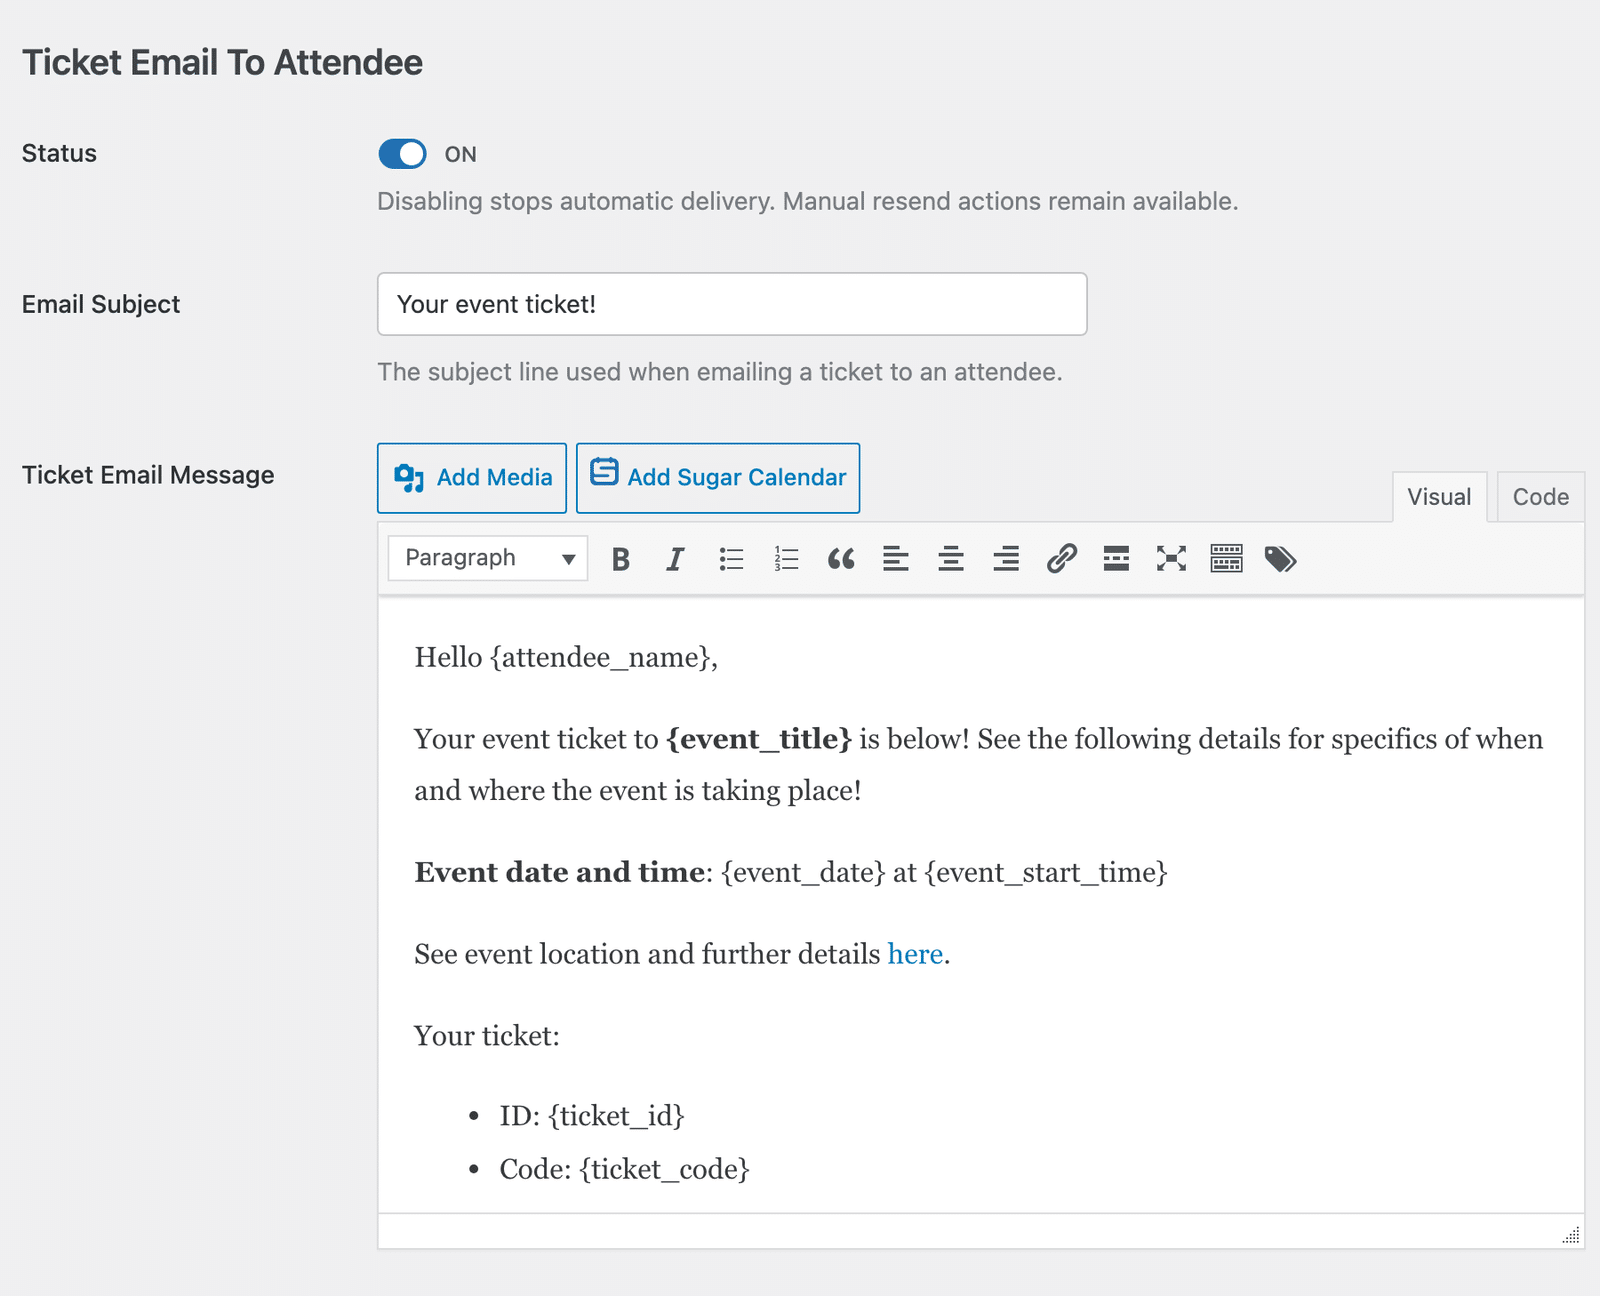
Task: Turn off the Status toggle
Action: pos(402,154)
